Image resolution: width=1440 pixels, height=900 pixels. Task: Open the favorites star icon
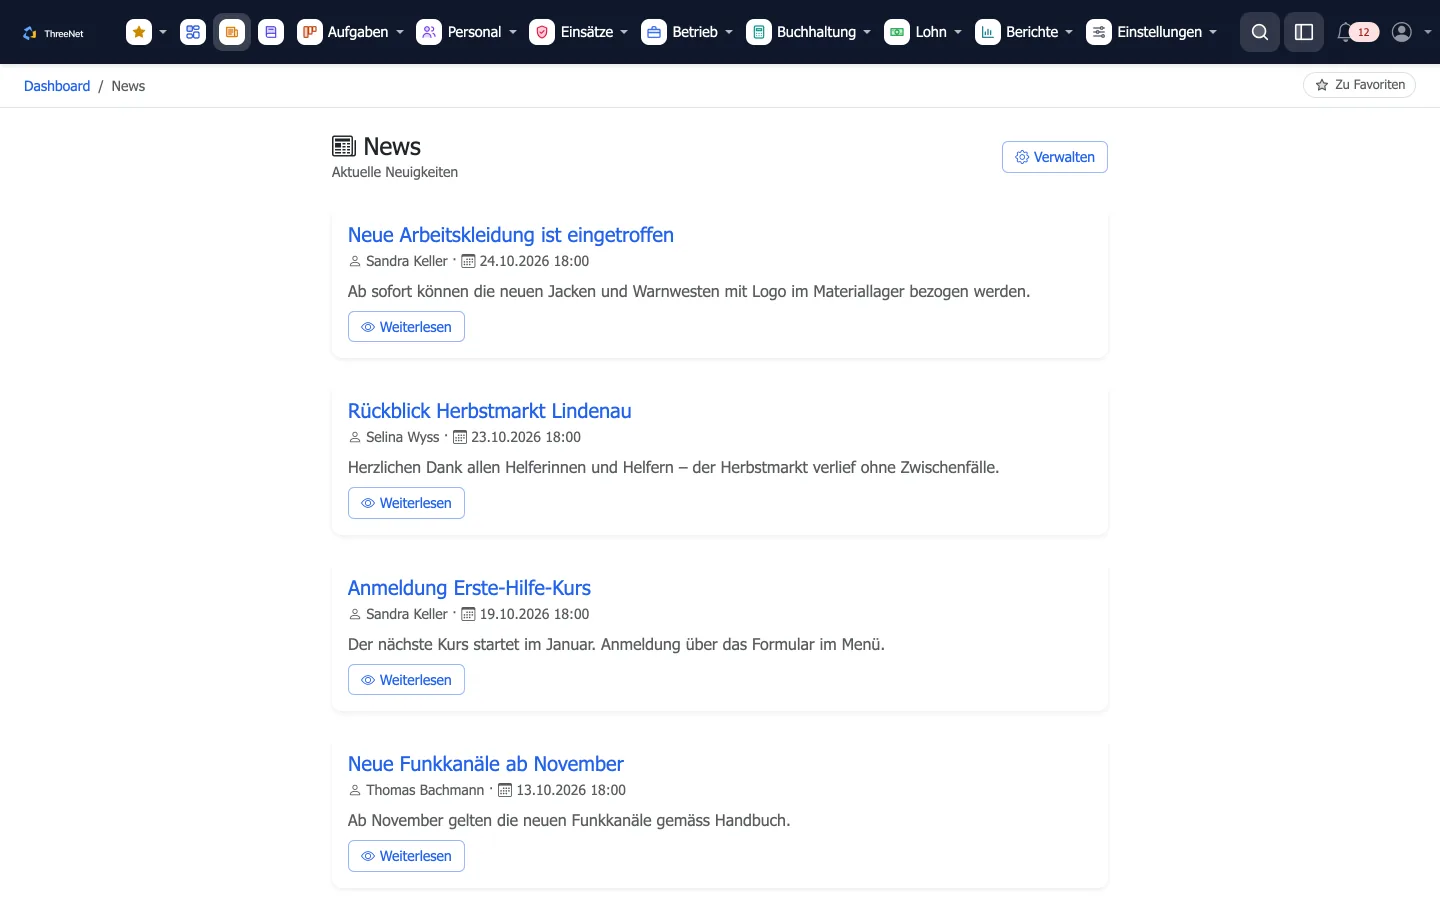tap(139, 32)
